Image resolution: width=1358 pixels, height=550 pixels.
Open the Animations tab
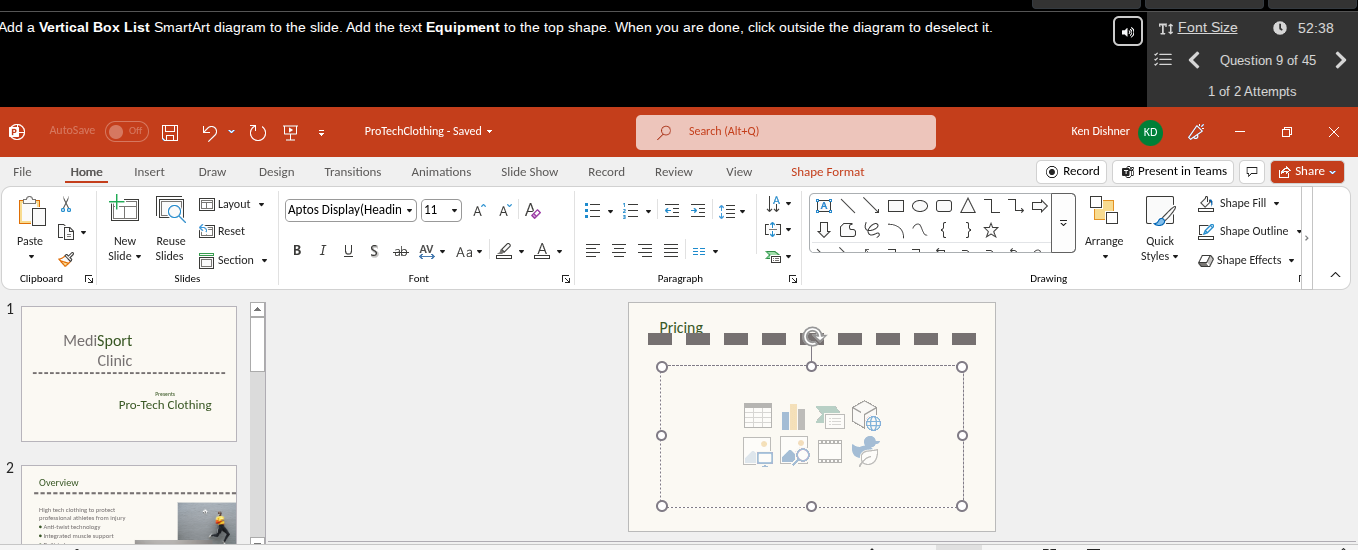441,172
